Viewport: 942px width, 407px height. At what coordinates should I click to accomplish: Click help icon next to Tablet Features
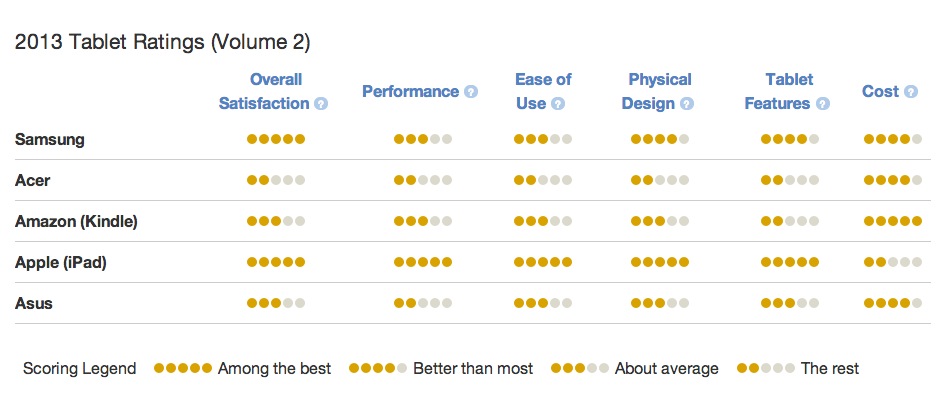click(822, 103)
